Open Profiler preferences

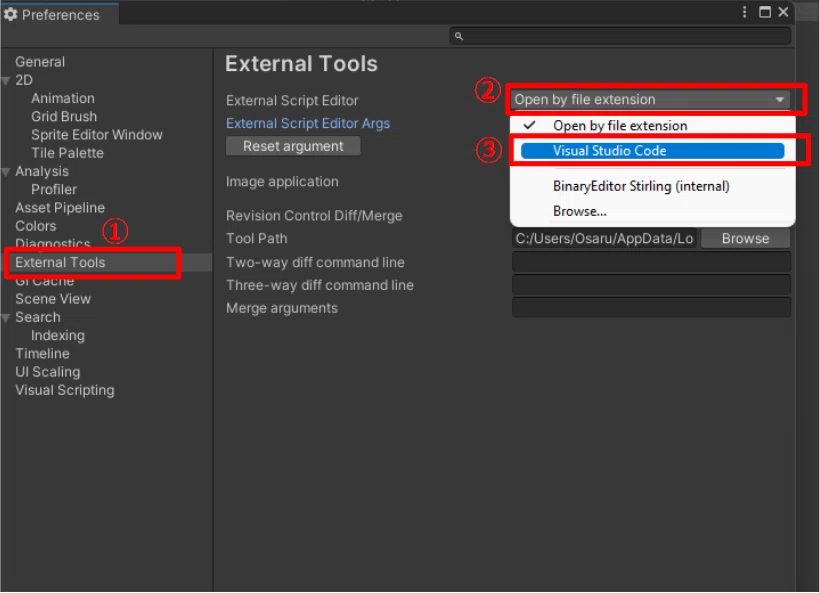click(54, 190)
